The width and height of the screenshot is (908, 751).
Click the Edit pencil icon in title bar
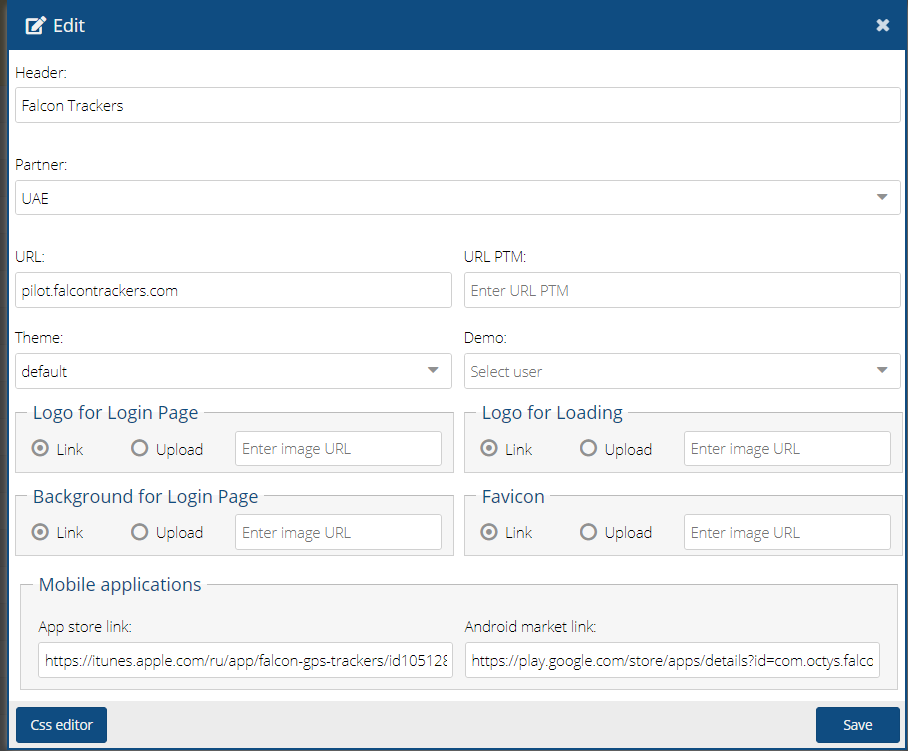[35, 26]
